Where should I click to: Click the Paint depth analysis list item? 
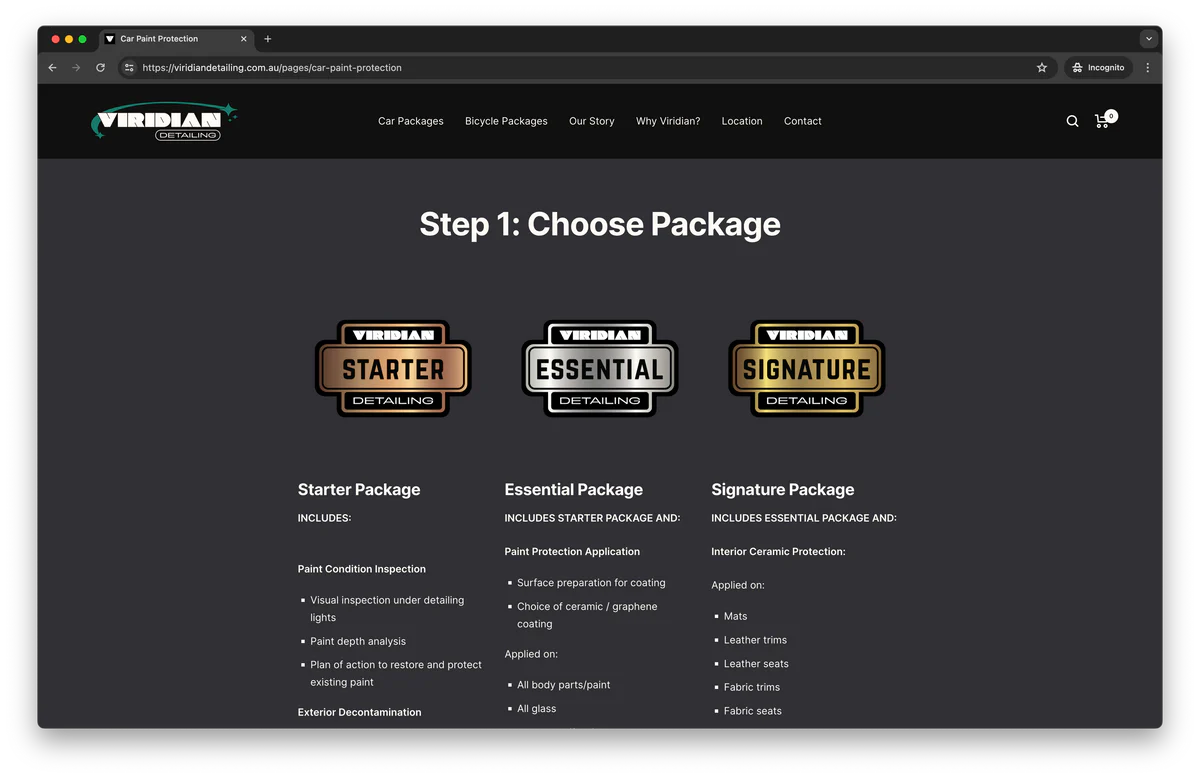coord(358,641)
